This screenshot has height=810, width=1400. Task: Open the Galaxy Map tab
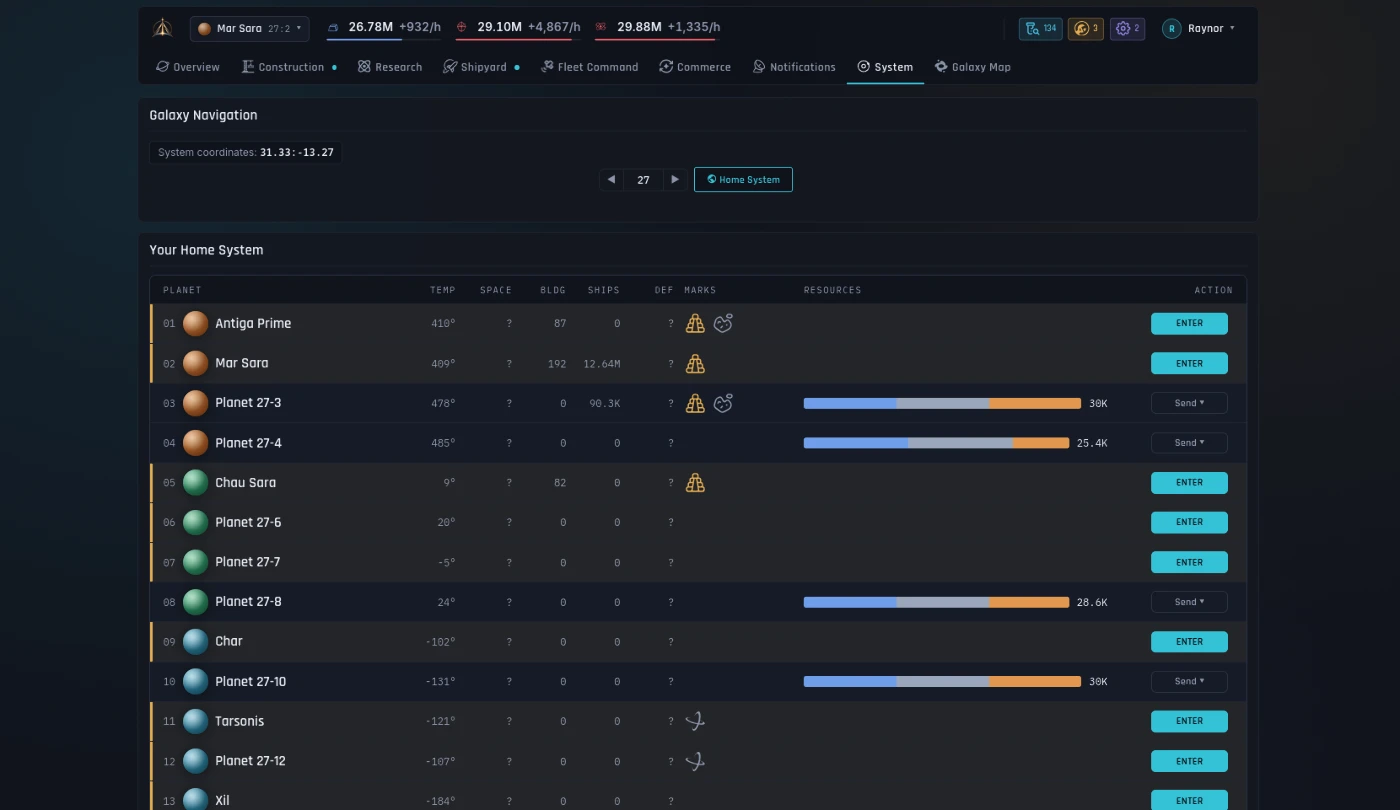tap(973, 67)
